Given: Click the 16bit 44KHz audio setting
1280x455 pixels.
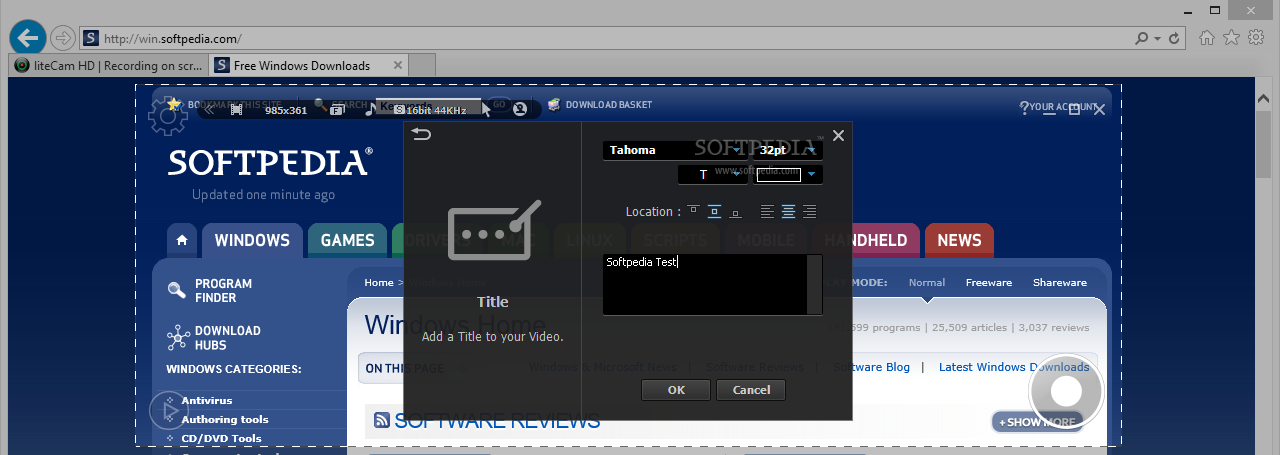Looking at the screenshot, I should (431, 110).
